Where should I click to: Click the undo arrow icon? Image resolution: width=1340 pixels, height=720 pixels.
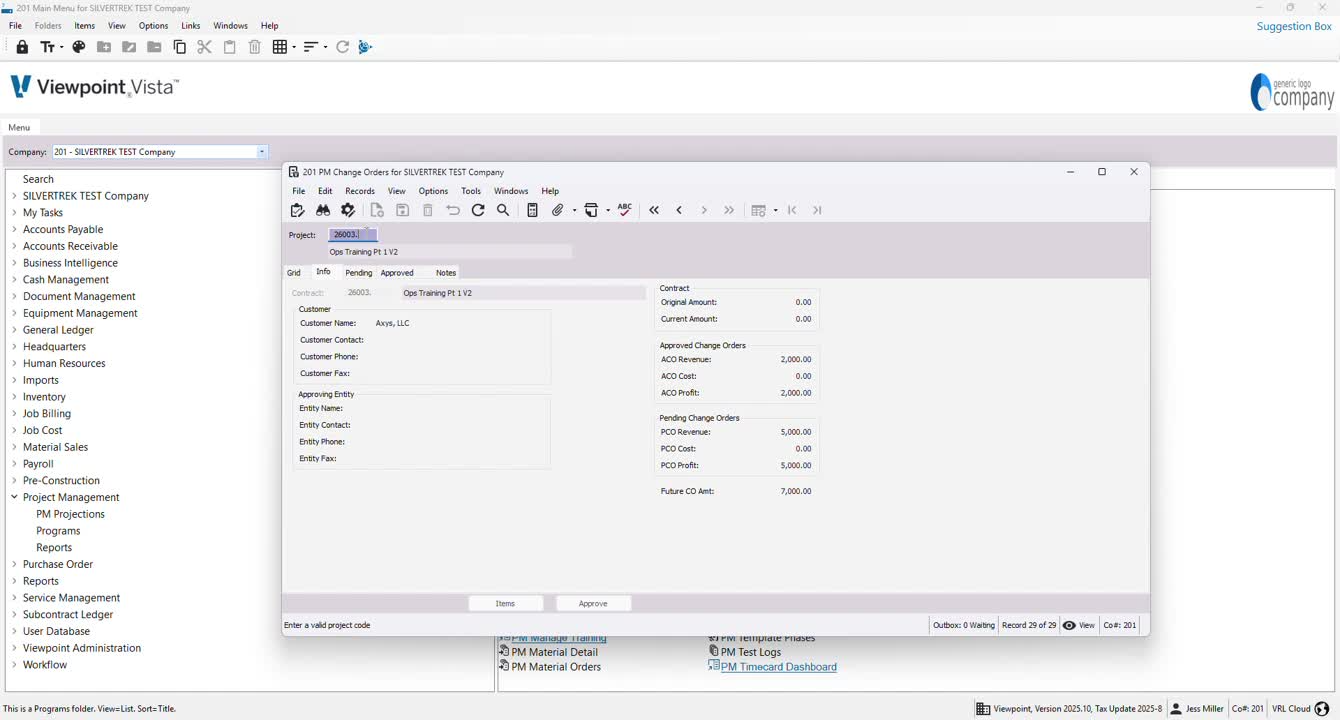pyautogui.click(x=453, y=210)
